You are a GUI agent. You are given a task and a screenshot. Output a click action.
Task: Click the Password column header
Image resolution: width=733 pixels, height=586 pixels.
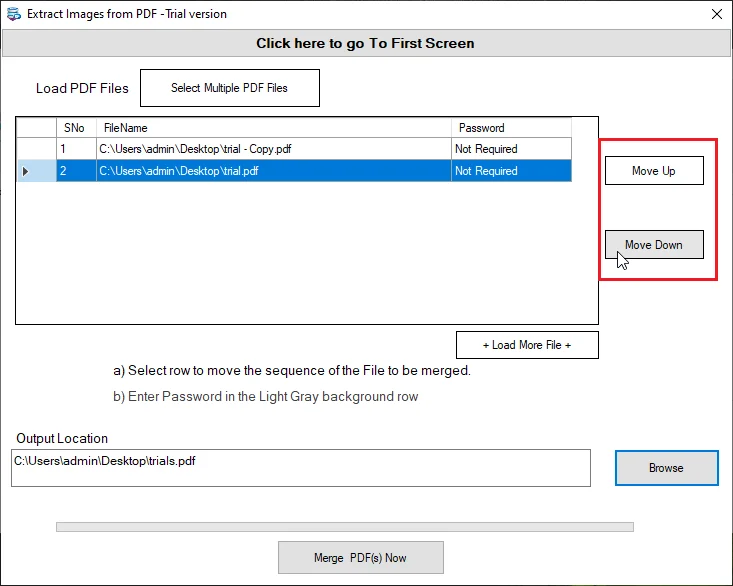point(511,128)
